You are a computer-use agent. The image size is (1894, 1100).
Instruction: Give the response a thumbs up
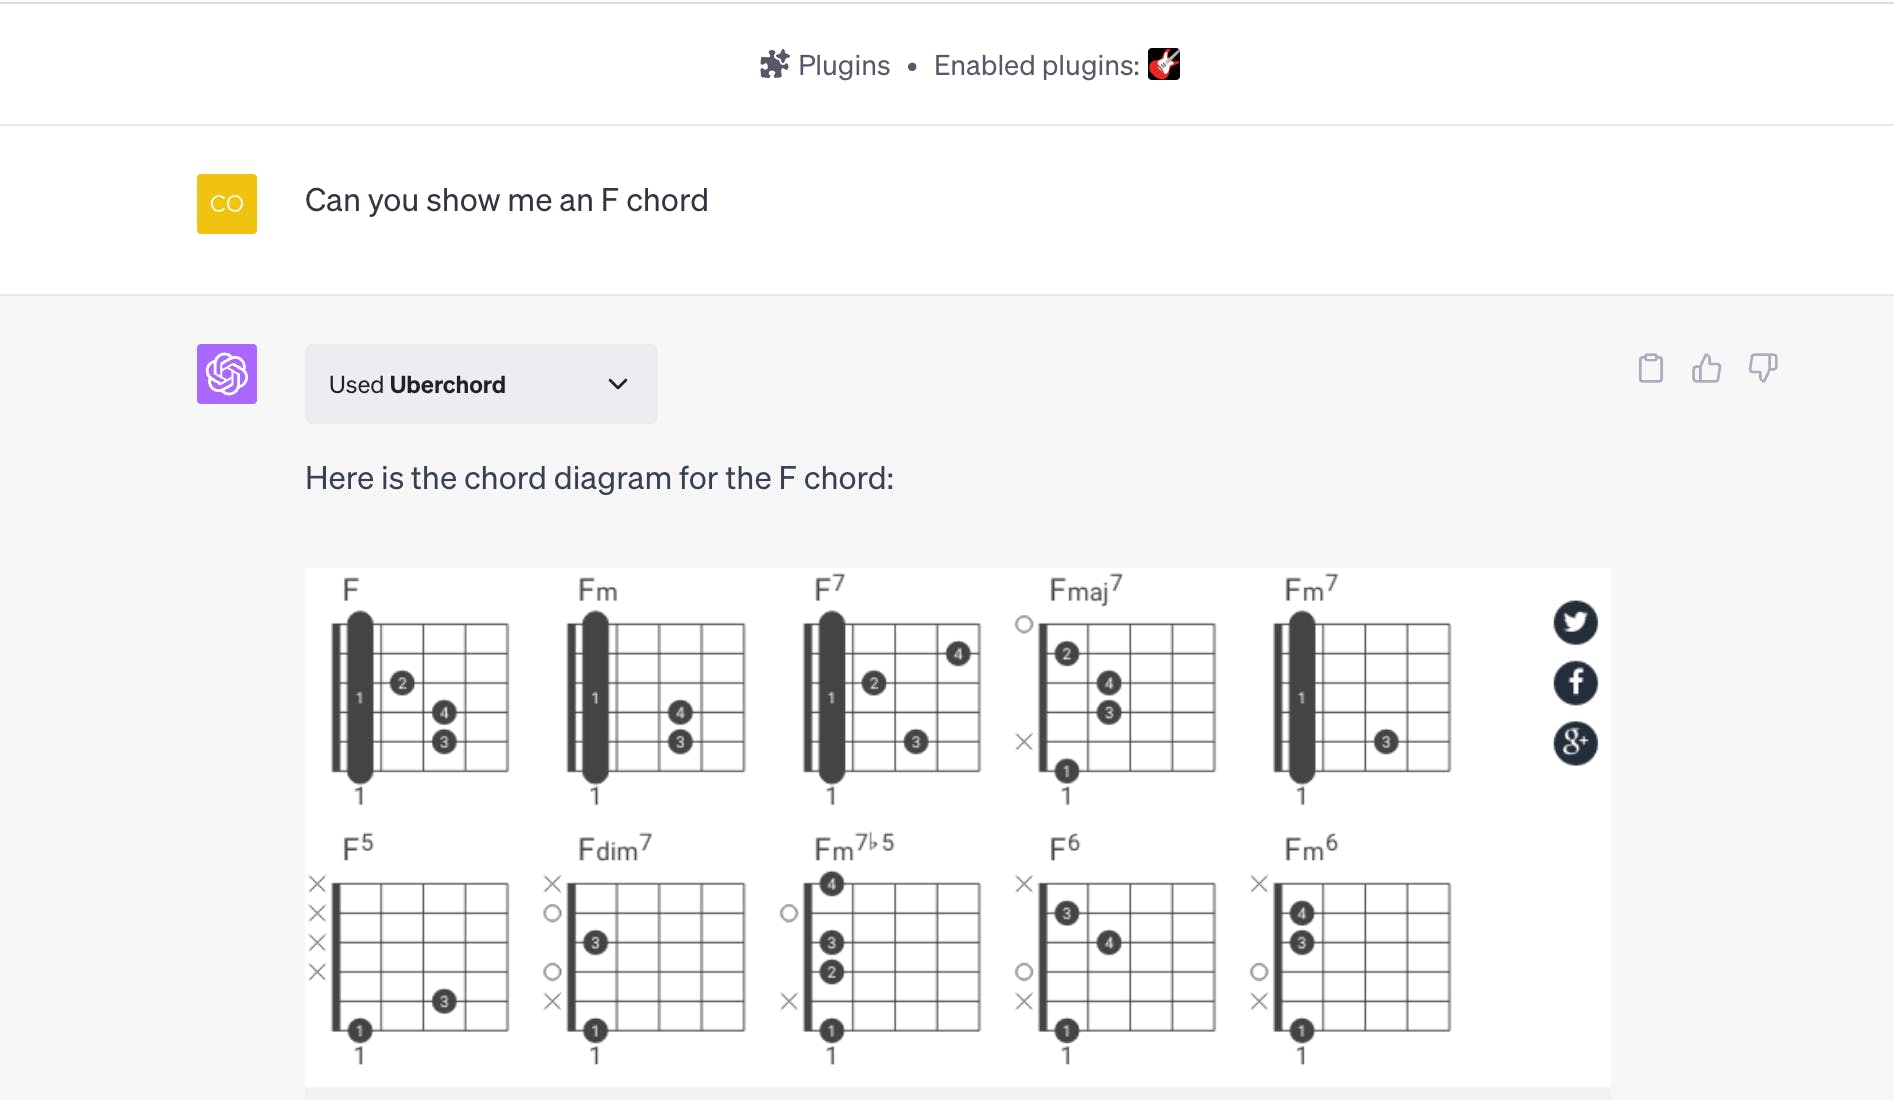(1707, 368)
